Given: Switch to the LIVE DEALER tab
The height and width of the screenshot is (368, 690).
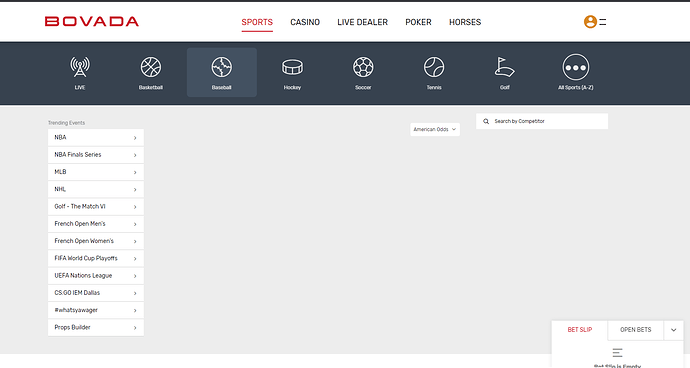Looking at the screenshot, I should [x=363, y=22].
